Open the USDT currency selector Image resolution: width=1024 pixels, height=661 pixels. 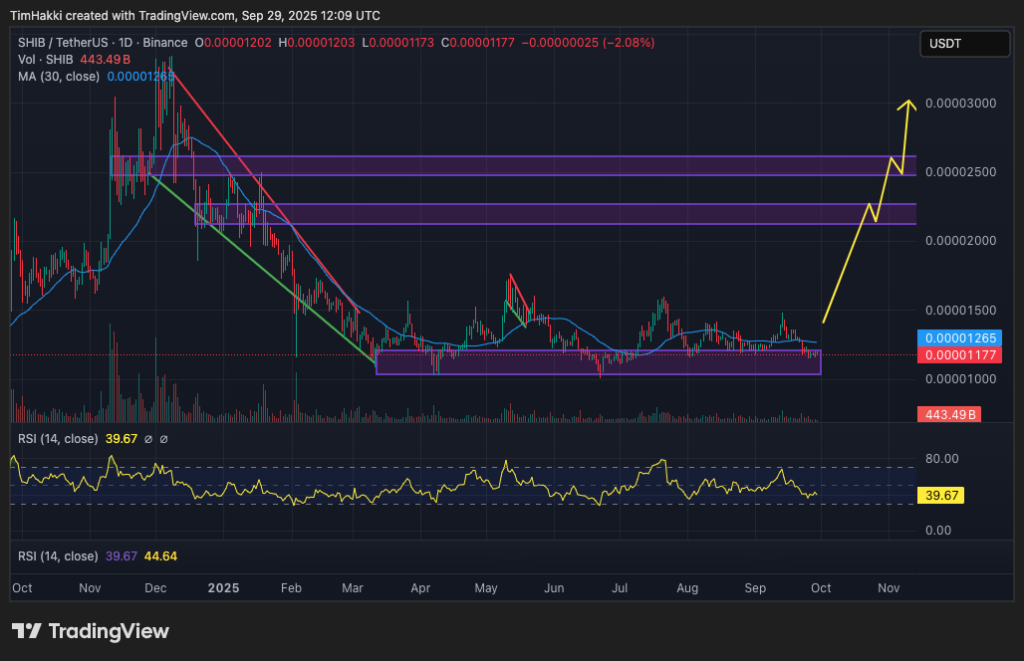click(x=965, y=44)
